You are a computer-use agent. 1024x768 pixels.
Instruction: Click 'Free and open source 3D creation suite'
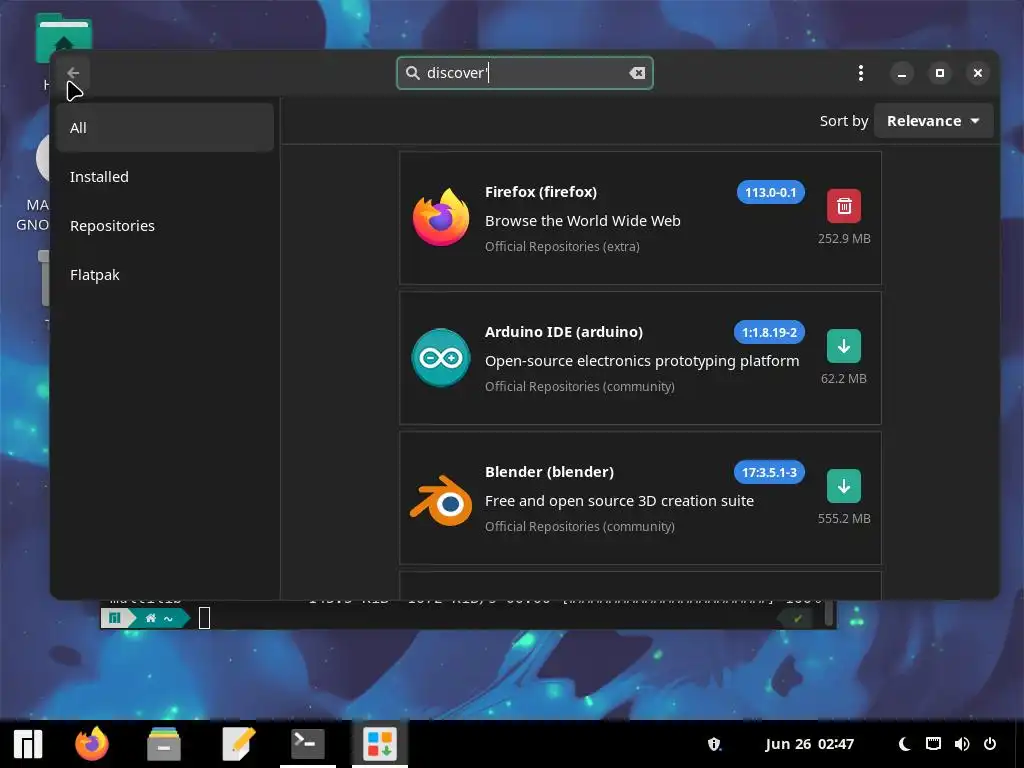tap(619, 501)
